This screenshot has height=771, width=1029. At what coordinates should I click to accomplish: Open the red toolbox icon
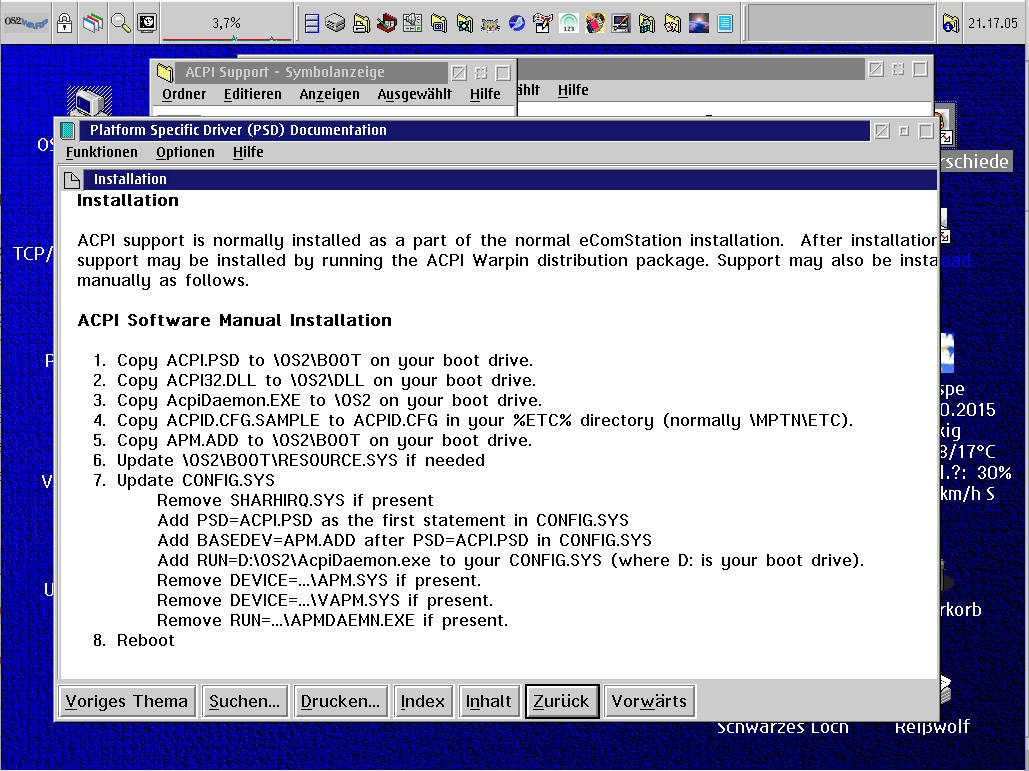tap(387, 24)
